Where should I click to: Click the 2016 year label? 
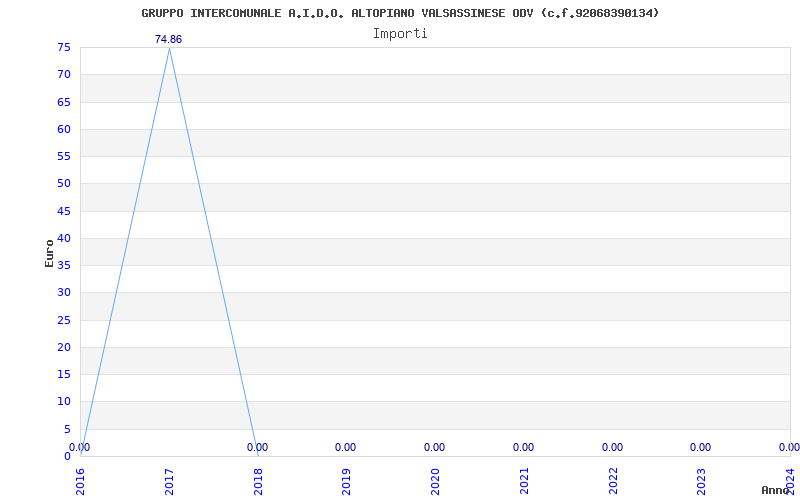pyautogui.click(x=81, y=482)
